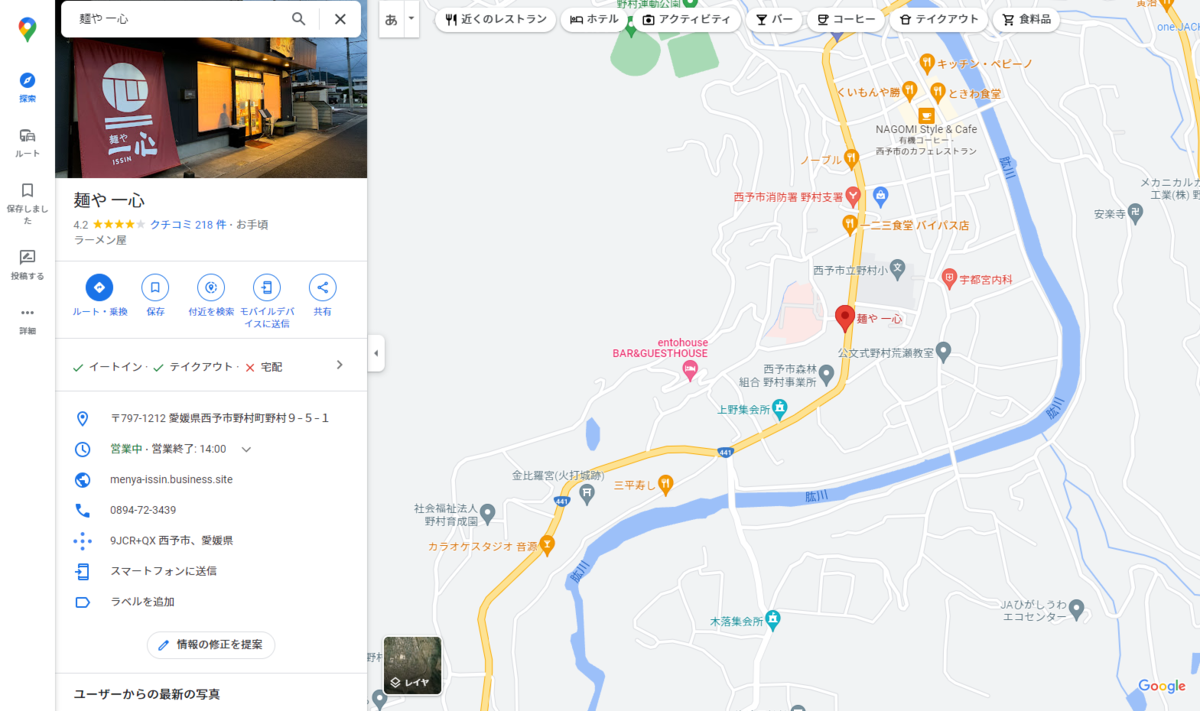Click the あ input method button
Viewport: 1200px width, 711px height.
(391, 19)
